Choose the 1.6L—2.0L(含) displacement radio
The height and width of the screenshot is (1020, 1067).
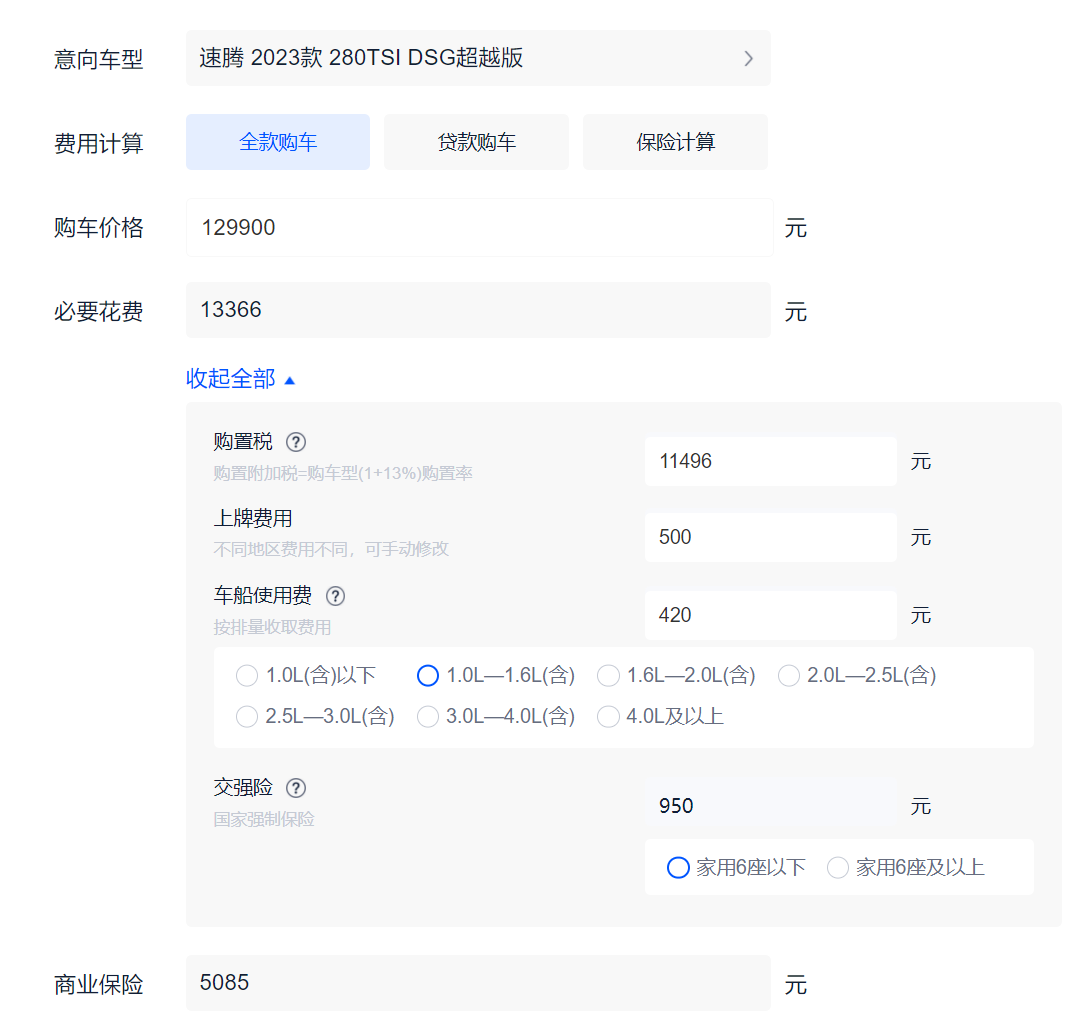tap(608, 676)
